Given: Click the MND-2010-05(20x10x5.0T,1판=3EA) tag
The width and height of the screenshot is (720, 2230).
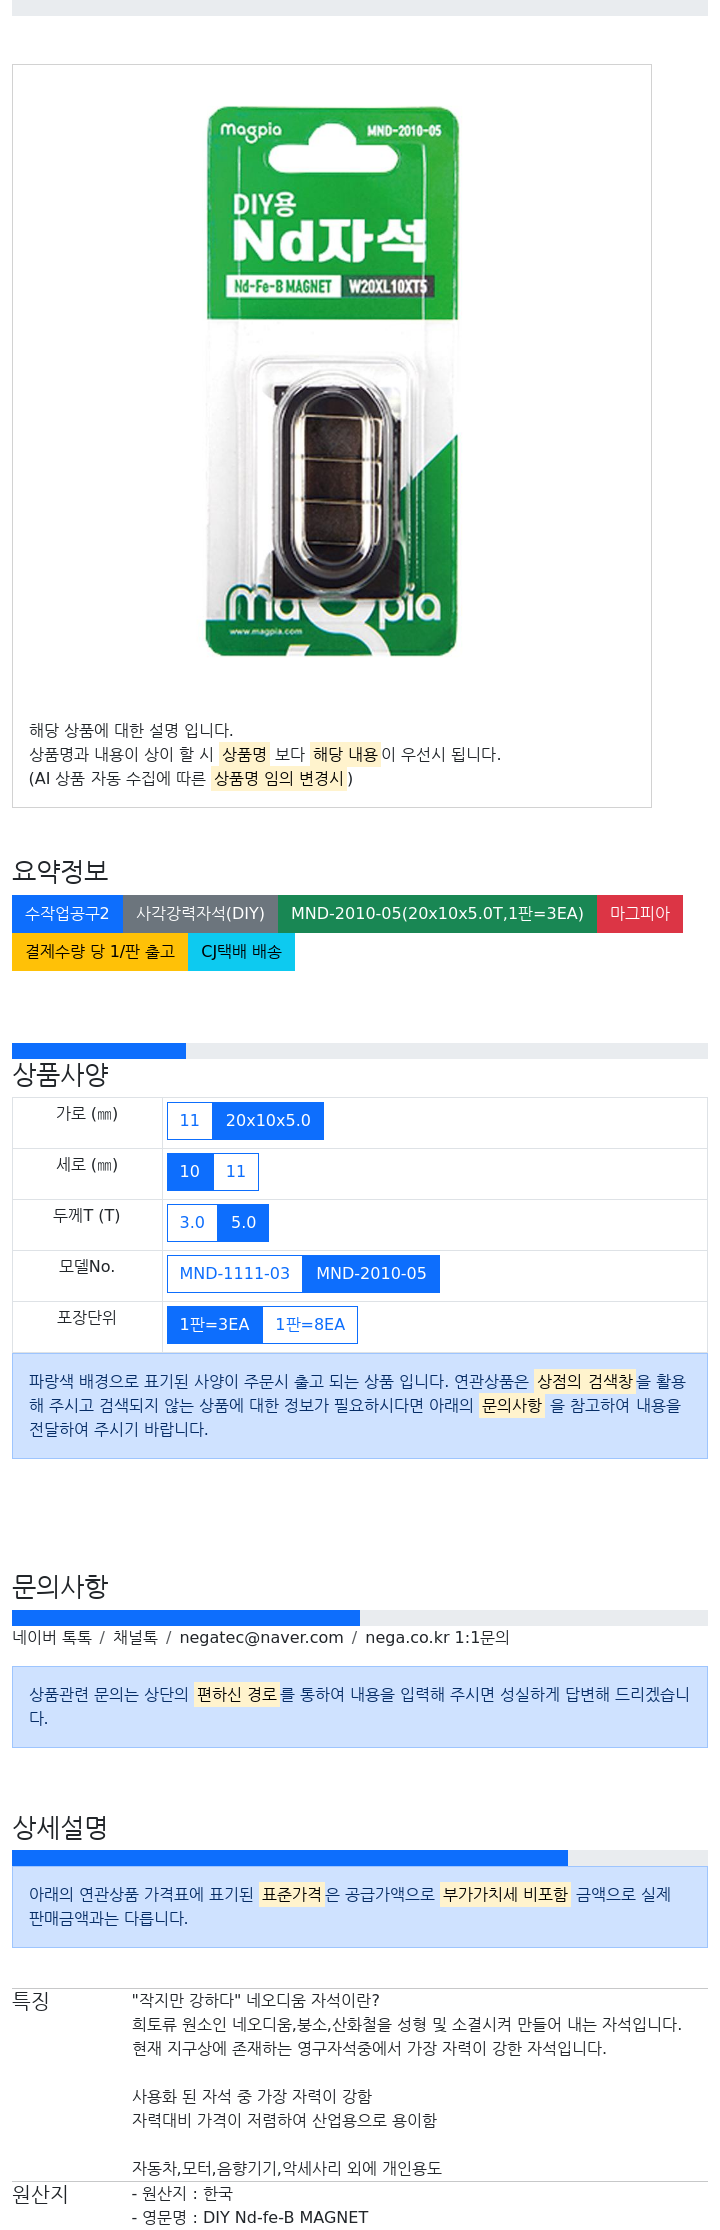Looking at the screenshot, I should pyautogui.click(x=437, y=914).
